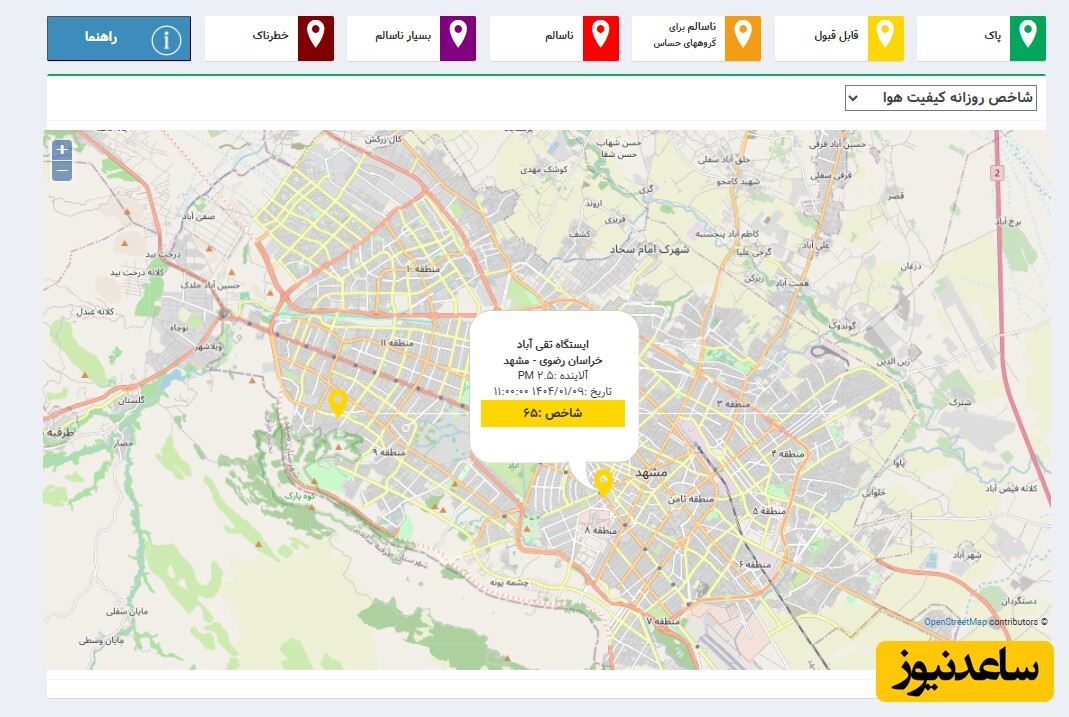Click the ایستگاه تقی آباد popup title
This screenshot has height=717, width=1069.
coord(553,343)
